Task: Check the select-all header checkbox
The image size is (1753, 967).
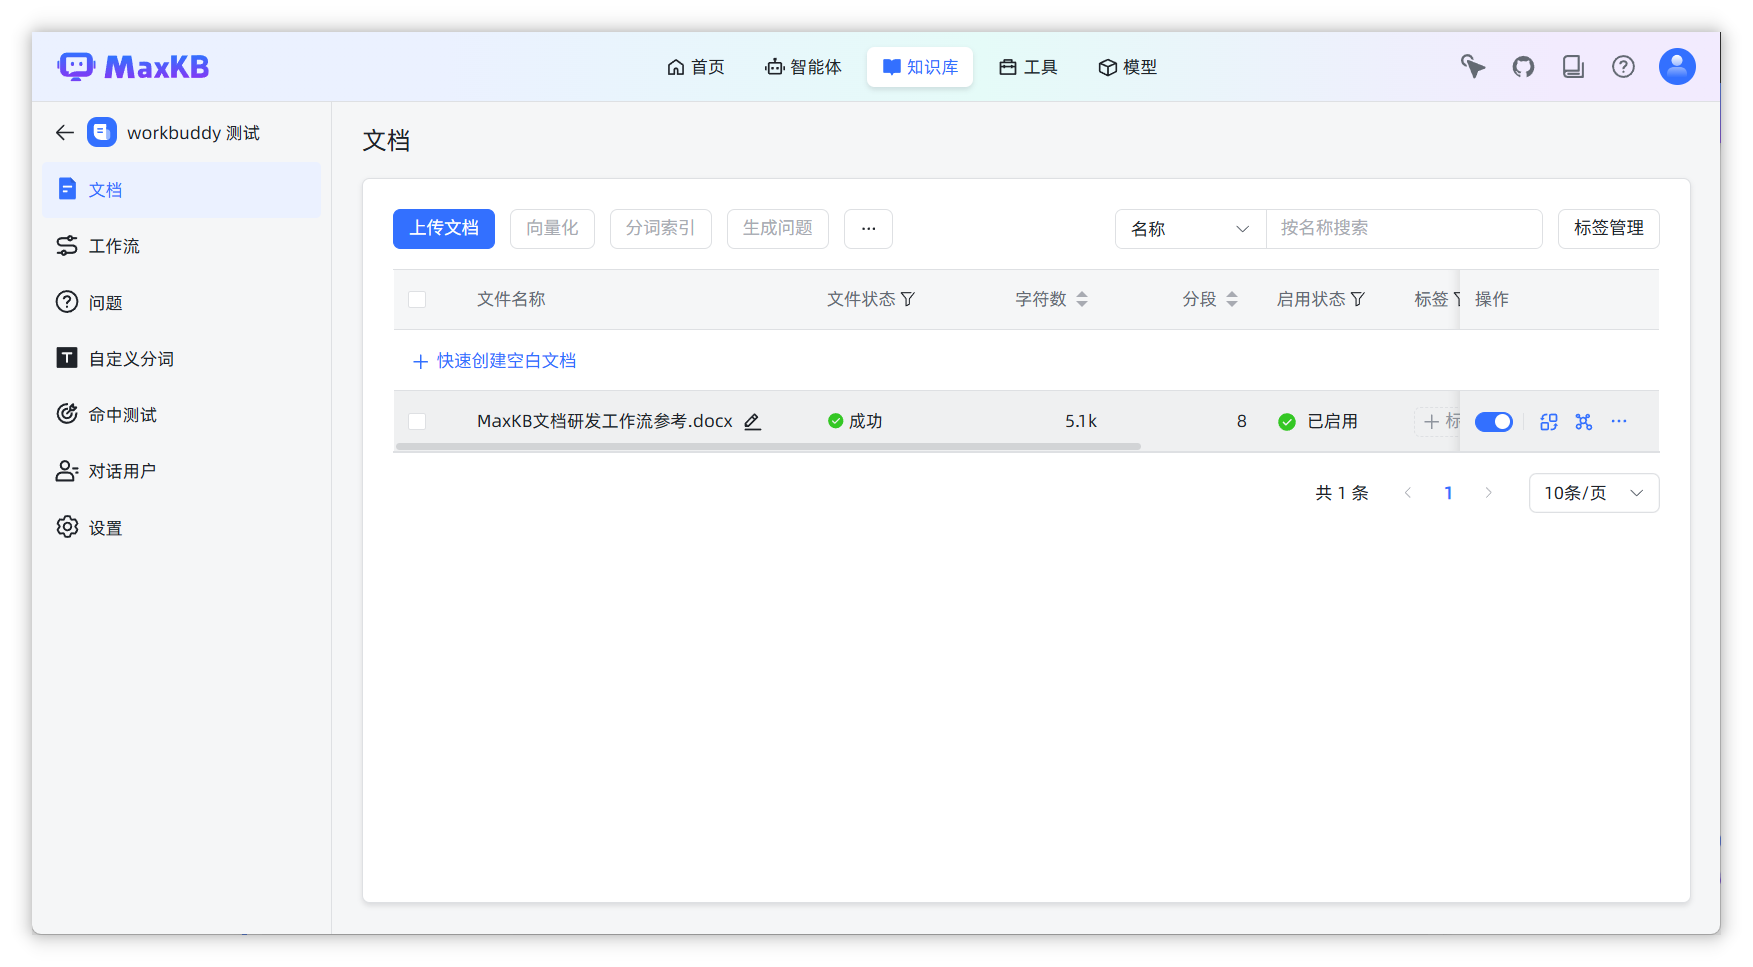Action: (417, 299)
